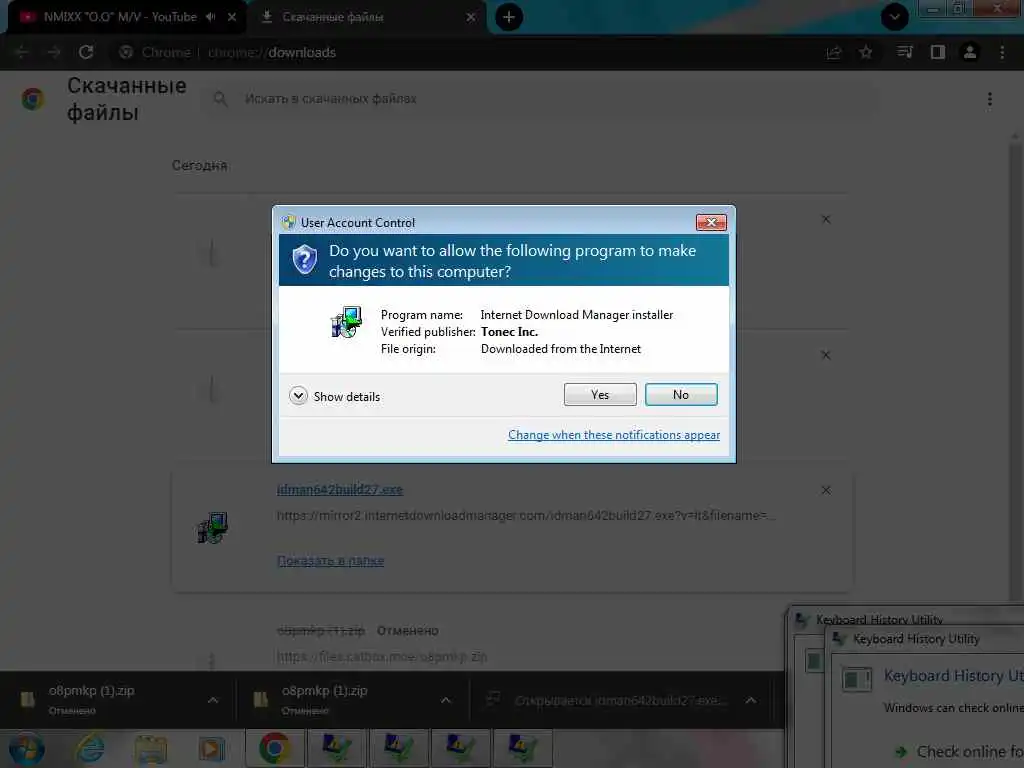Click the Chrome logo on downloads page
This screenshot has width=1024, height=768.
pyautogui.click(x=33, y=99)
